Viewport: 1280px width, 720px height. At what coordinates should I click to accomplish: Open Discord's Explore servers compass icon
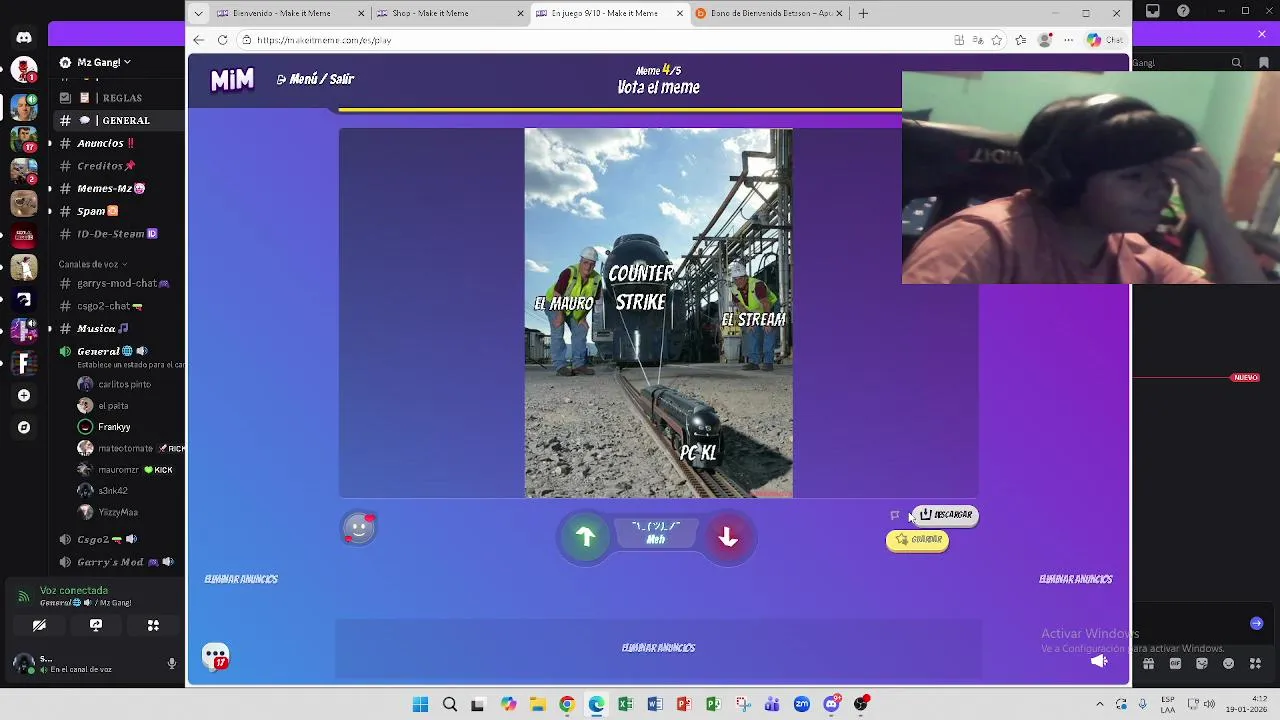24,427
